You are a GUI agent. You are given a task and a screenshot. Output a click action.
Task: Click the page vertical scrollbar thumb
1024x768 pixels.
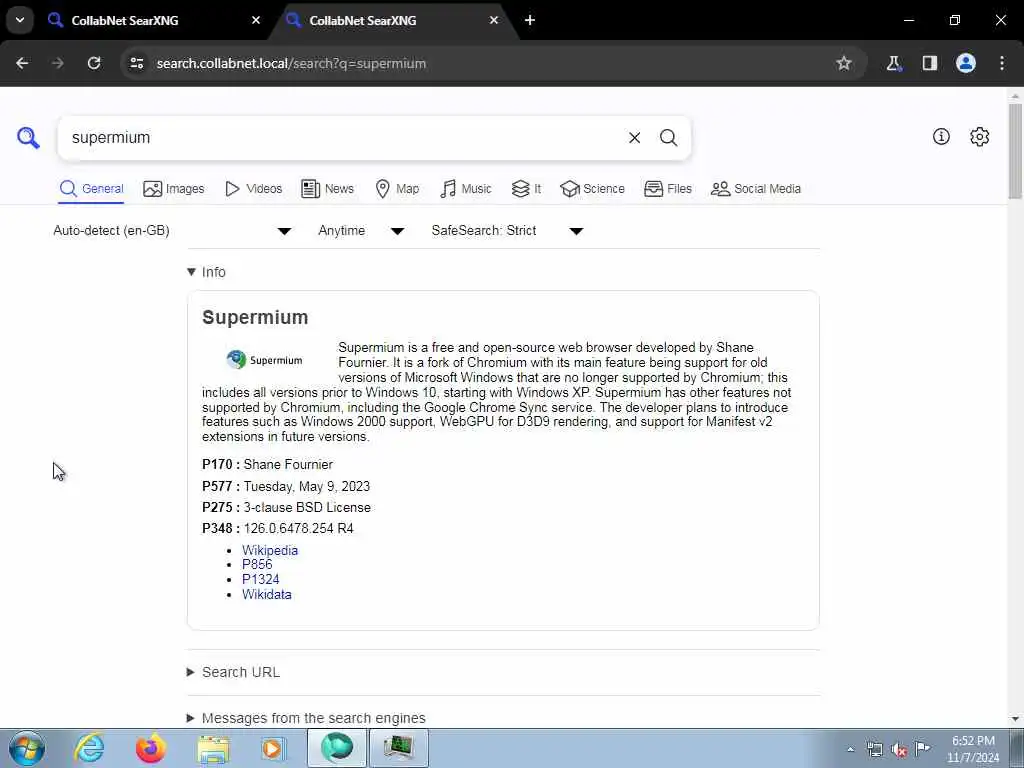pos(1015,151)
